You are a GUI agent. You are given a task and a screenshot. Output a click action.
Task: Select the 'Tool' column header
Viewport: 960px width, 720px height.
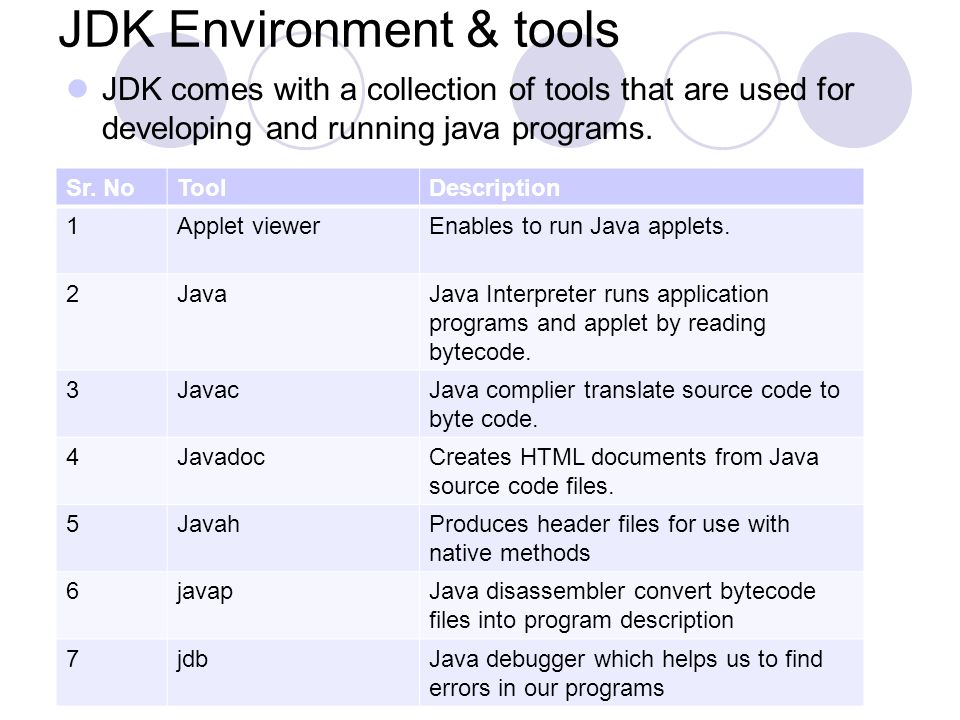click(x=293, y=187)
